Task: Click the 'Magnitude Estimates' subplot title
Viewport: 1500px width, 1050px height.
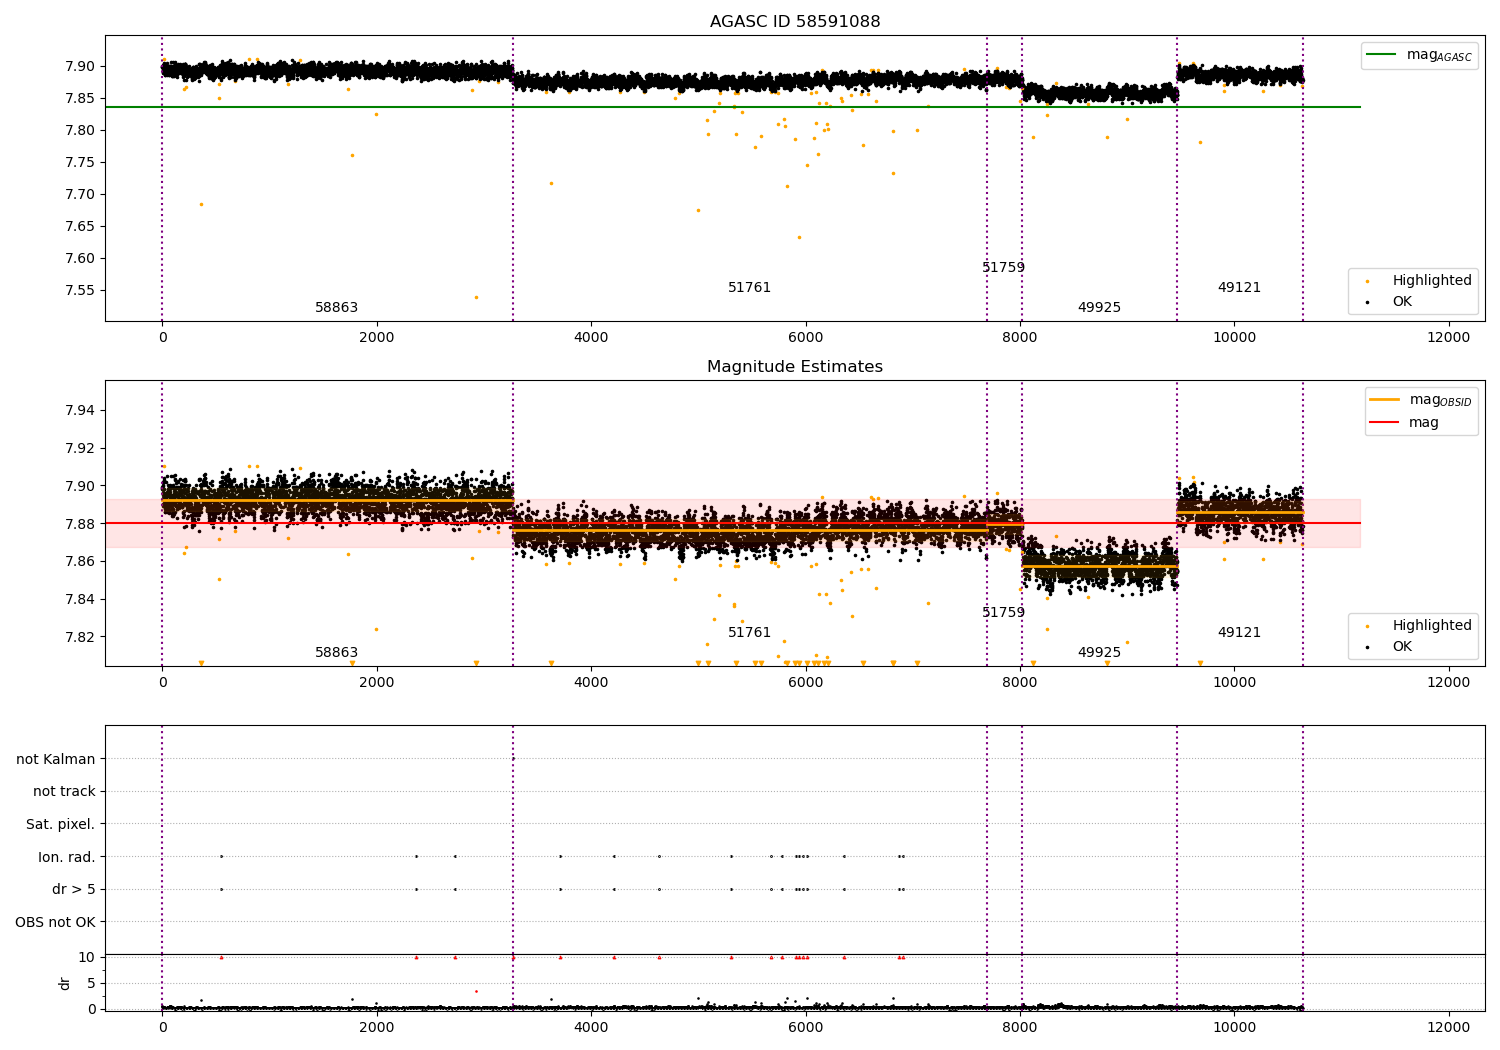Action: pyautogui.click(x=795, y=367)
